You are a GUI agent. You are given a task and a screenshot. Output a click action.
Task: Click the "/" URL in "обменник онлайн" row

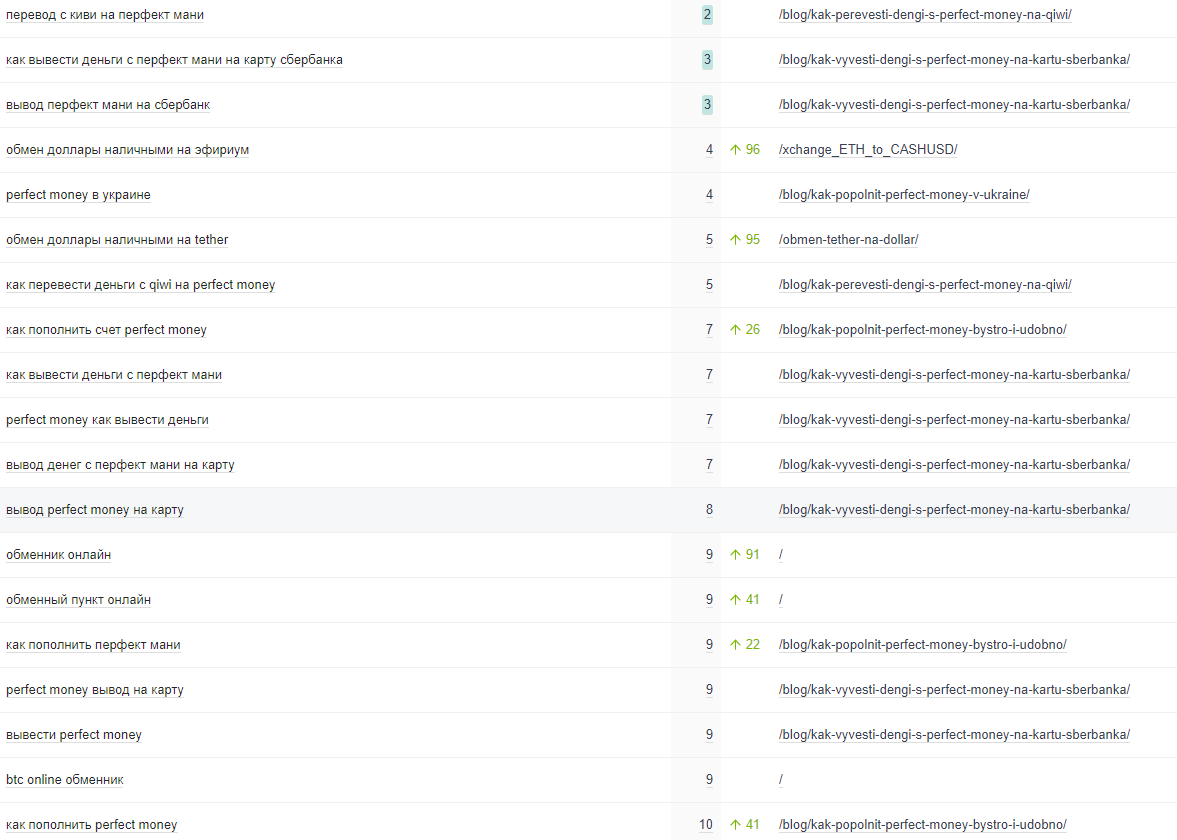pyautogui.click(x=781, y=555)
